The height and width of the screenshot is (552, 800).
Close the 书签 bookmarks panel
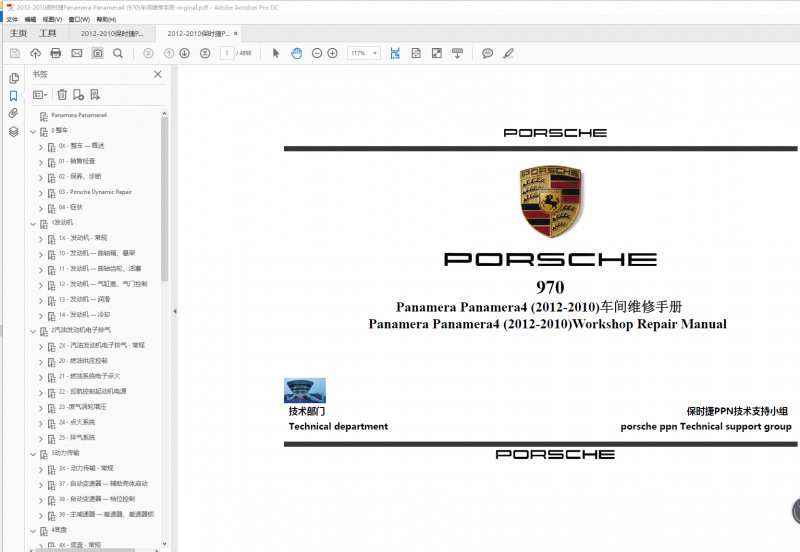click(x=158, y=74)
